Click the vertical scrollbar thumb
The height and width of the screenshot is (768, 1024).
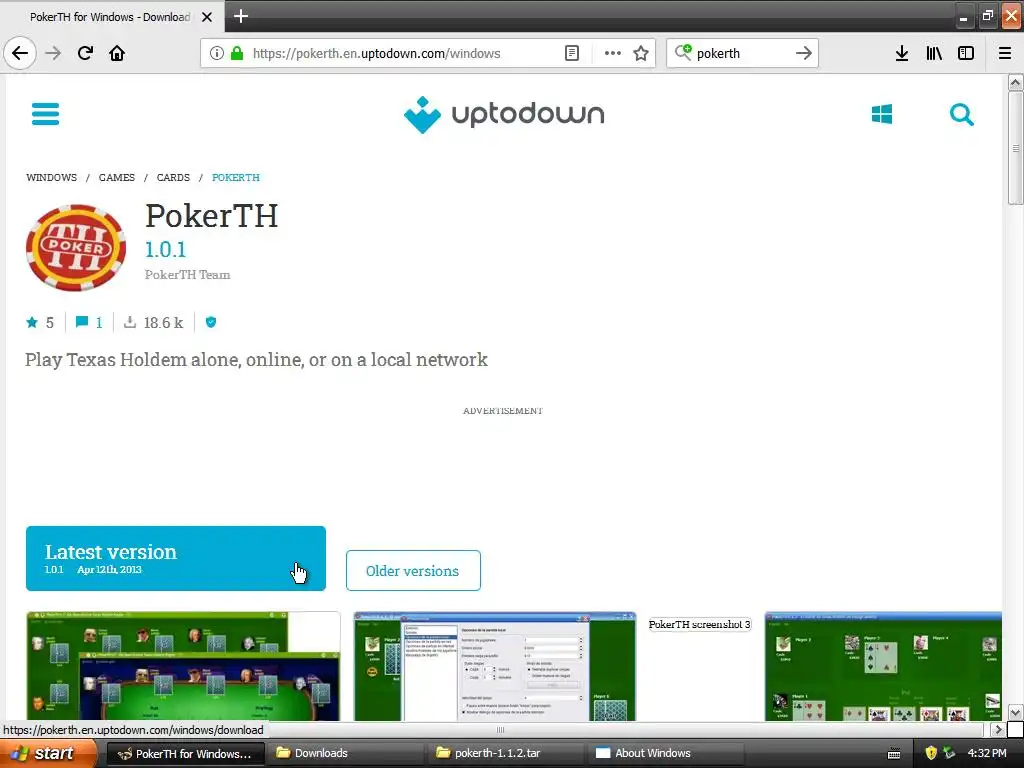tap(1015, 148)
